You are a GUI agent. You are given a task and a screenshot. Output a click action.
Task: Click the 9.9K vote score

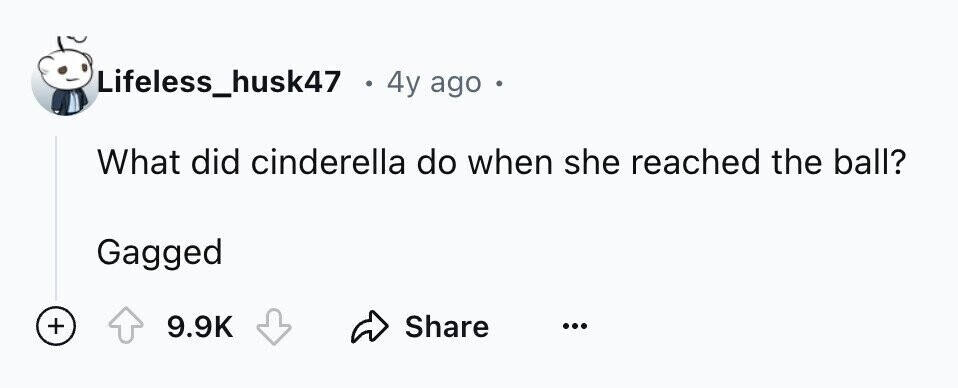(200, 327)
